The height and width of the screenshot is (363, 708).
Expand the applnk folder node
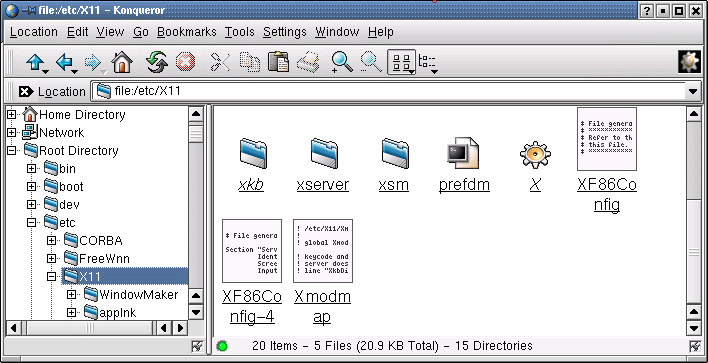pos(71,312)
